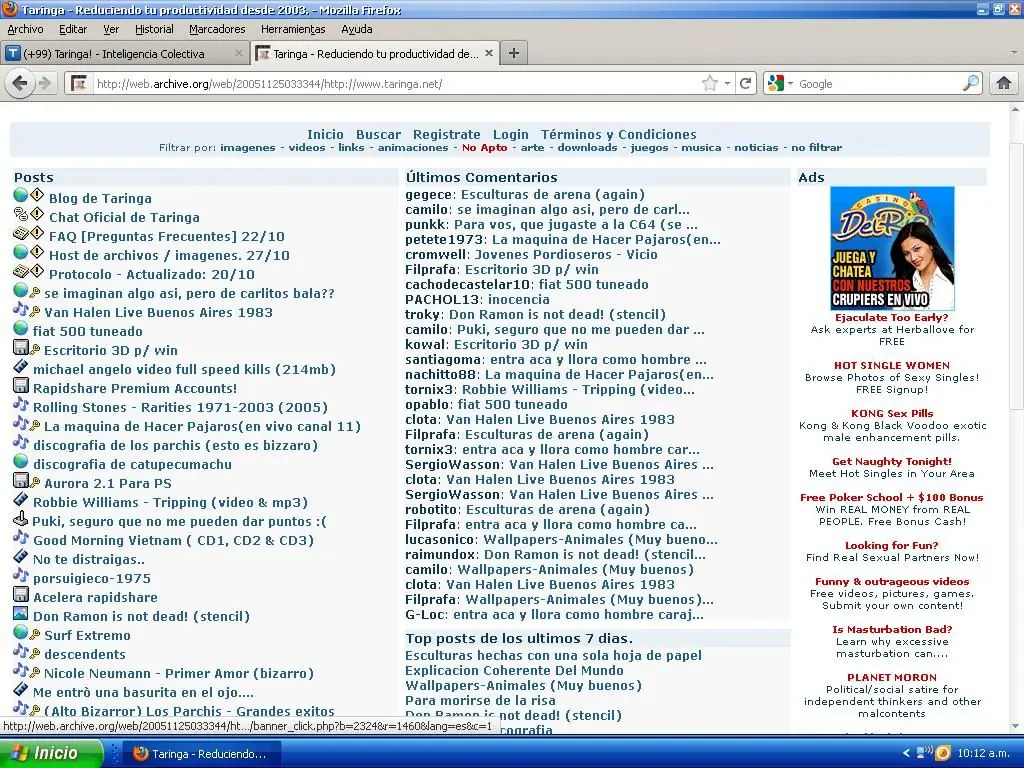The image size is (1024, 768).
Task: Open the Herramientas menu
Action: (x=293, y=29)
